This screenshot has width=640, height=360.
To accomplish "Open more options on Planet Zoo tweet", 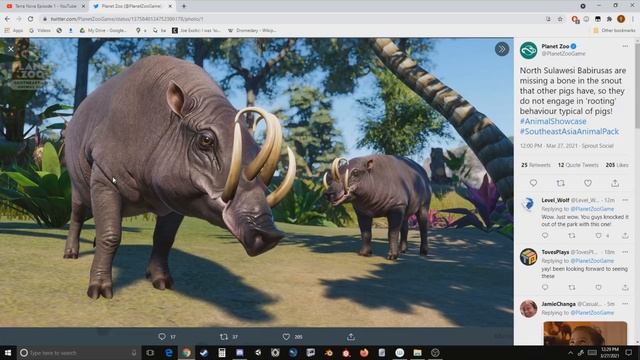I will coord(625,46).
